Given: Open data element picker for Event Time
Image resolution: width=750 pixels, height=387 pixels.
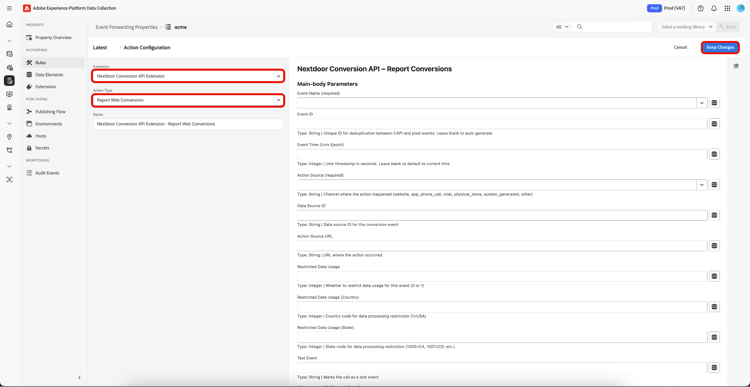Looking at the screenshot, I should coord(715,155).
